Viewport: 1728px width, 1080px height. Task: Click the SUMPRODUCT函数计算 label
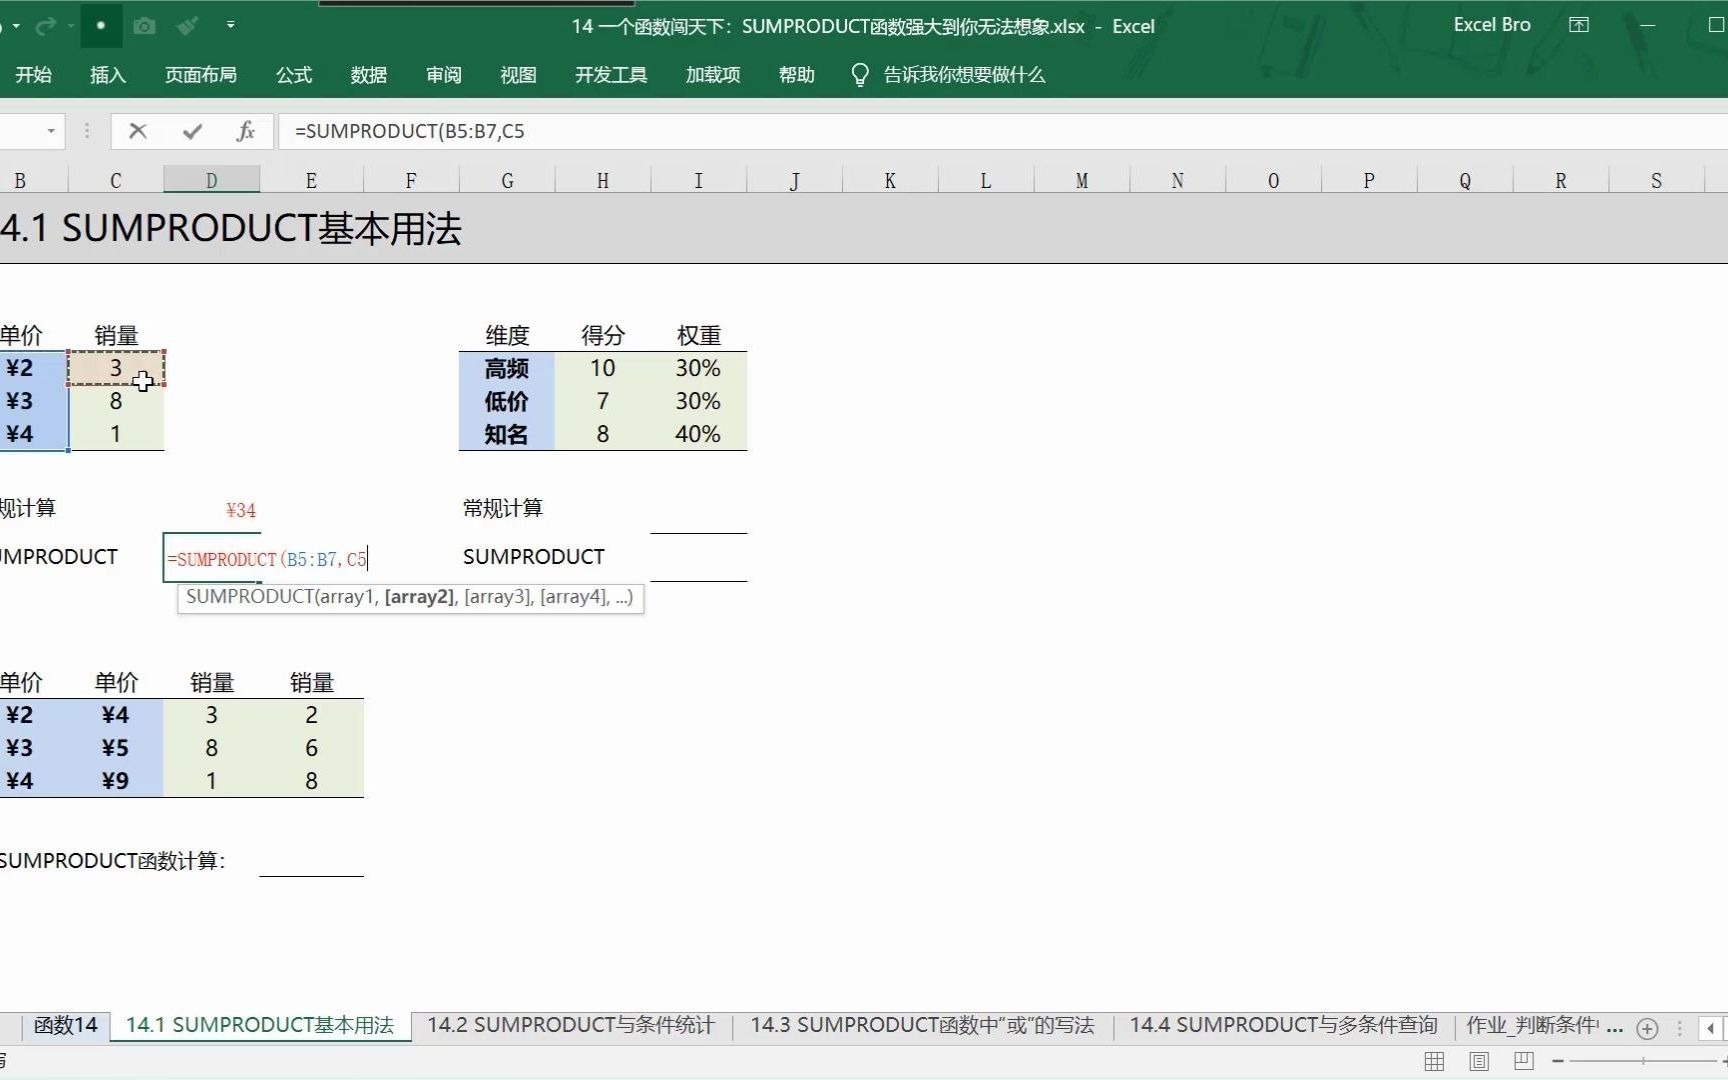(x=112, y=861)
